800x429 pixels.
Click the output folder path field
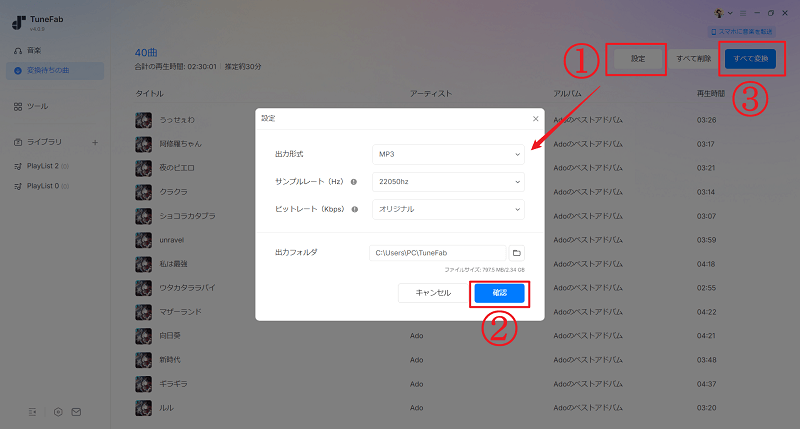[x=438, y=253]
